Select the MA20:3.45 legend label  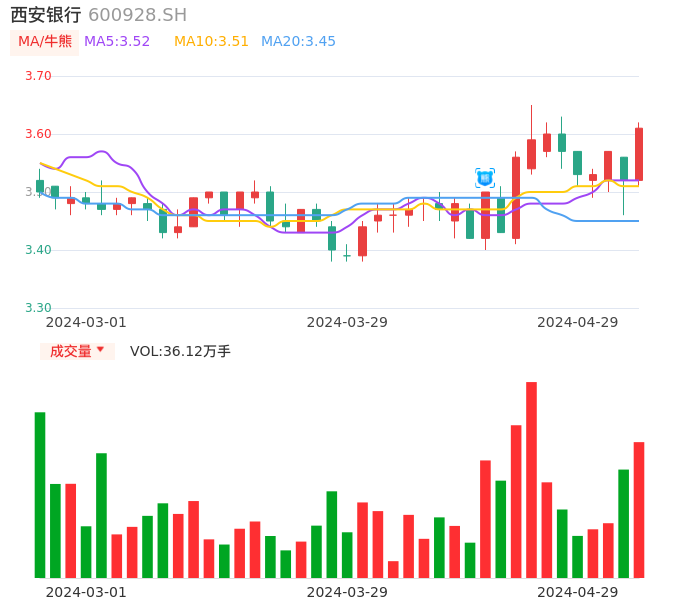click(298, 42)
